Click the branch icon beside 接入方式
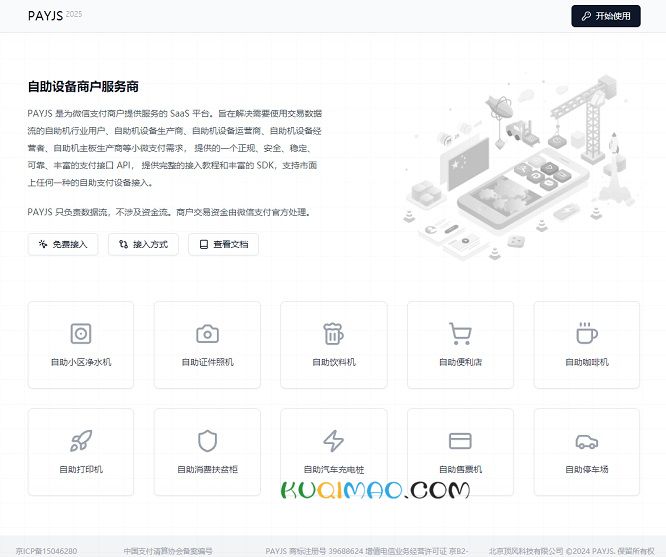Screen dimensions: 666x557 123,244
